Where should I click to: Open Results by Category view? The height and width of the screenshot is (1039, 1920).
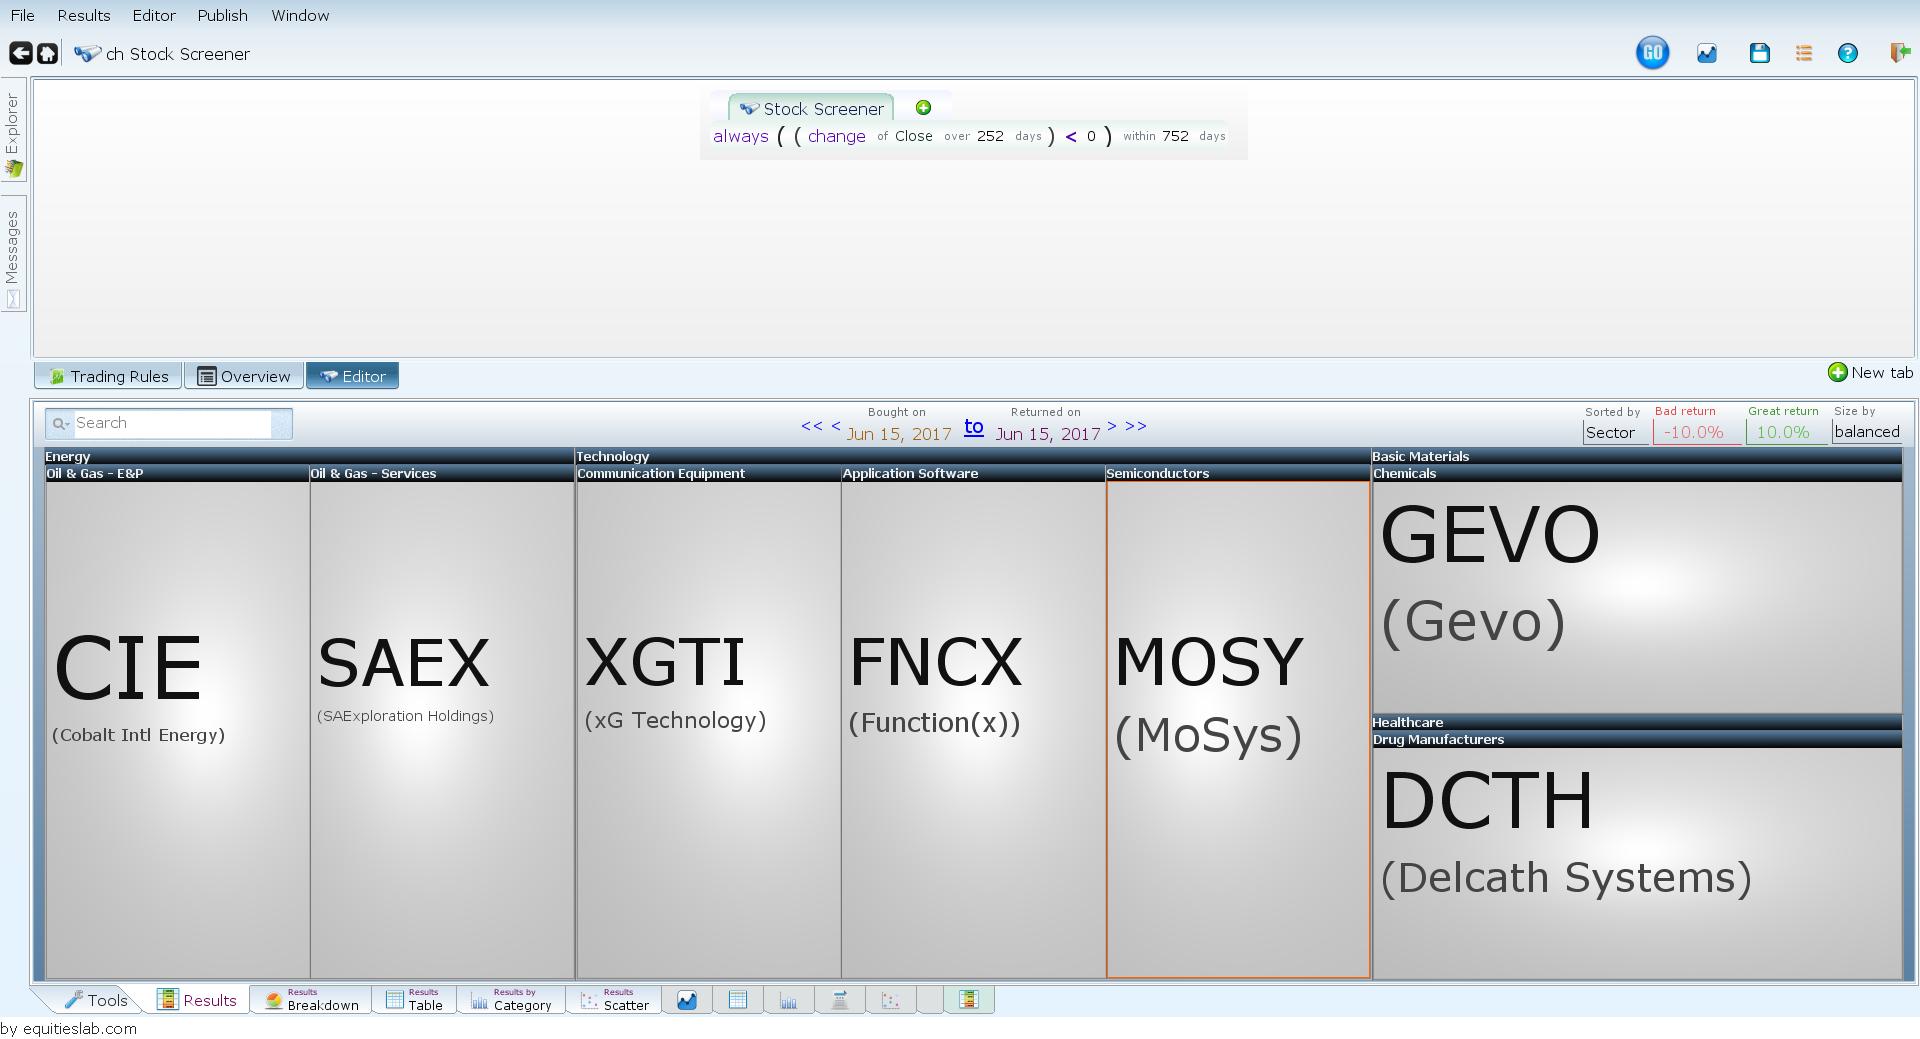click(x=511, y=1000)
